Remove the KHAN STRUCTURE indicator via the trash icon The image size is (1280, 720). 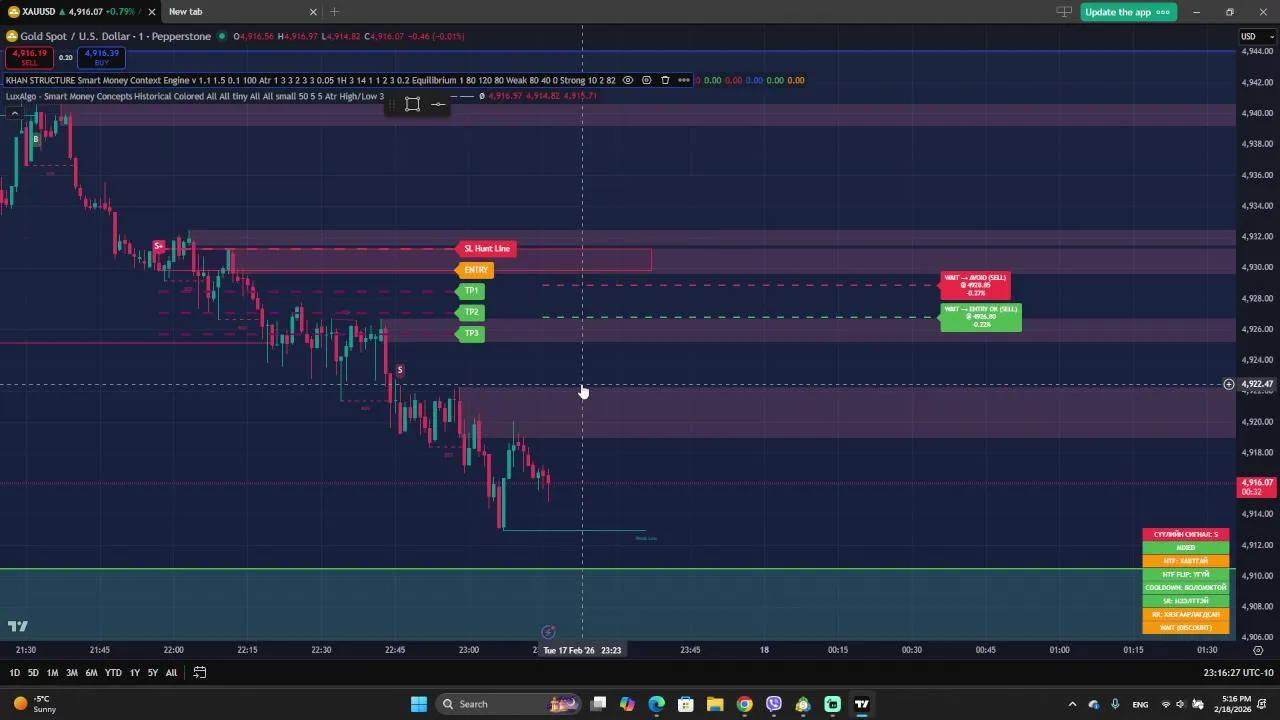click(x=665, y=80)
